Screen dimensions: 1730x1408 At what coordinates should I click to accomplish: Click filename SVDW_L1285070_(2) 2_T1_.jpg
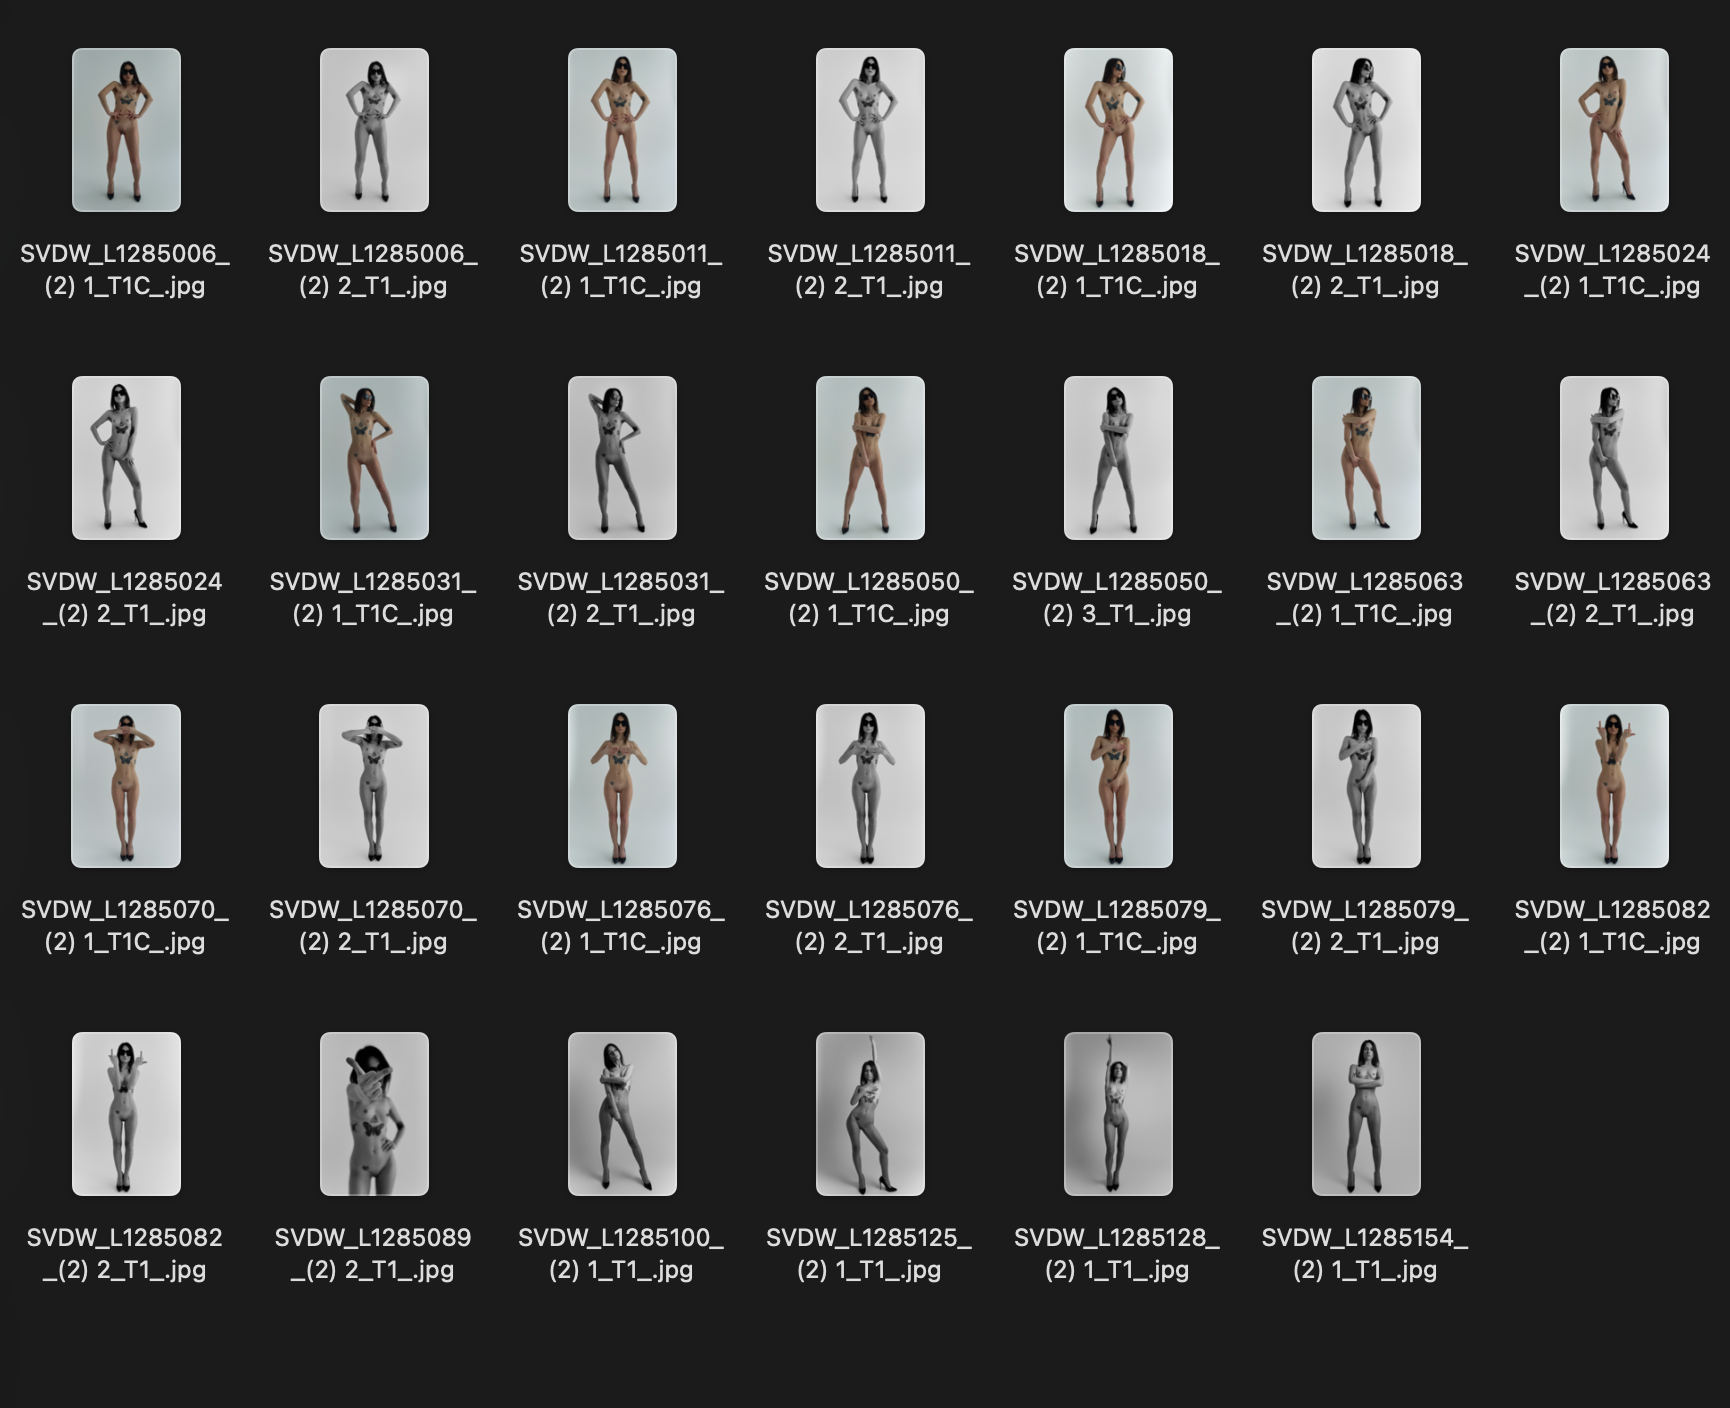pos(373,926)
